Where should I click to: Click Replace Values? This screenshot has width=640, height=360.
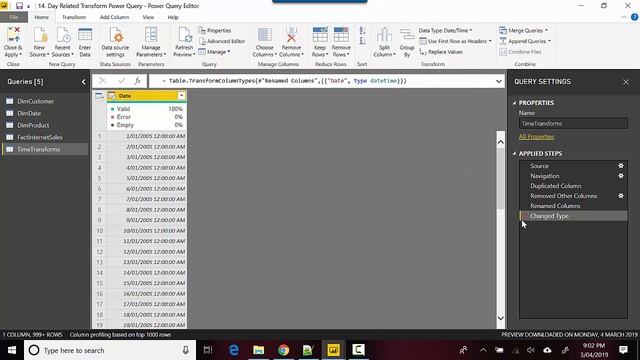tap(441, 52)
